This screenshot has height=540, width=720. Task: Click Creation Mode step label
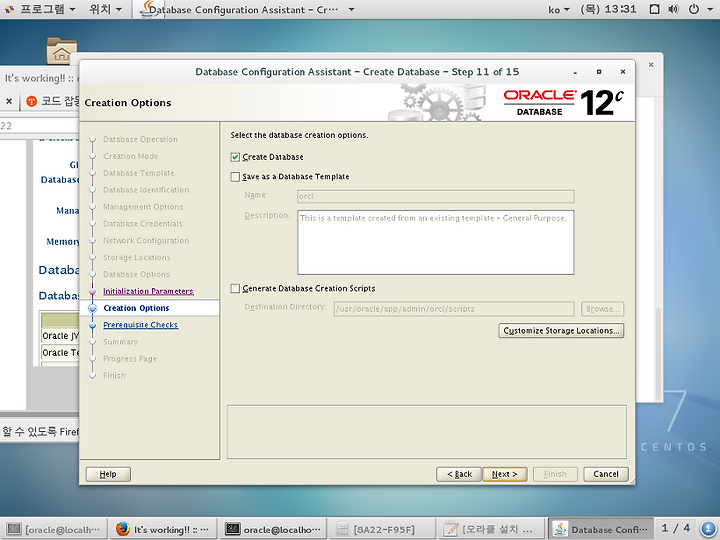(130, 156)
